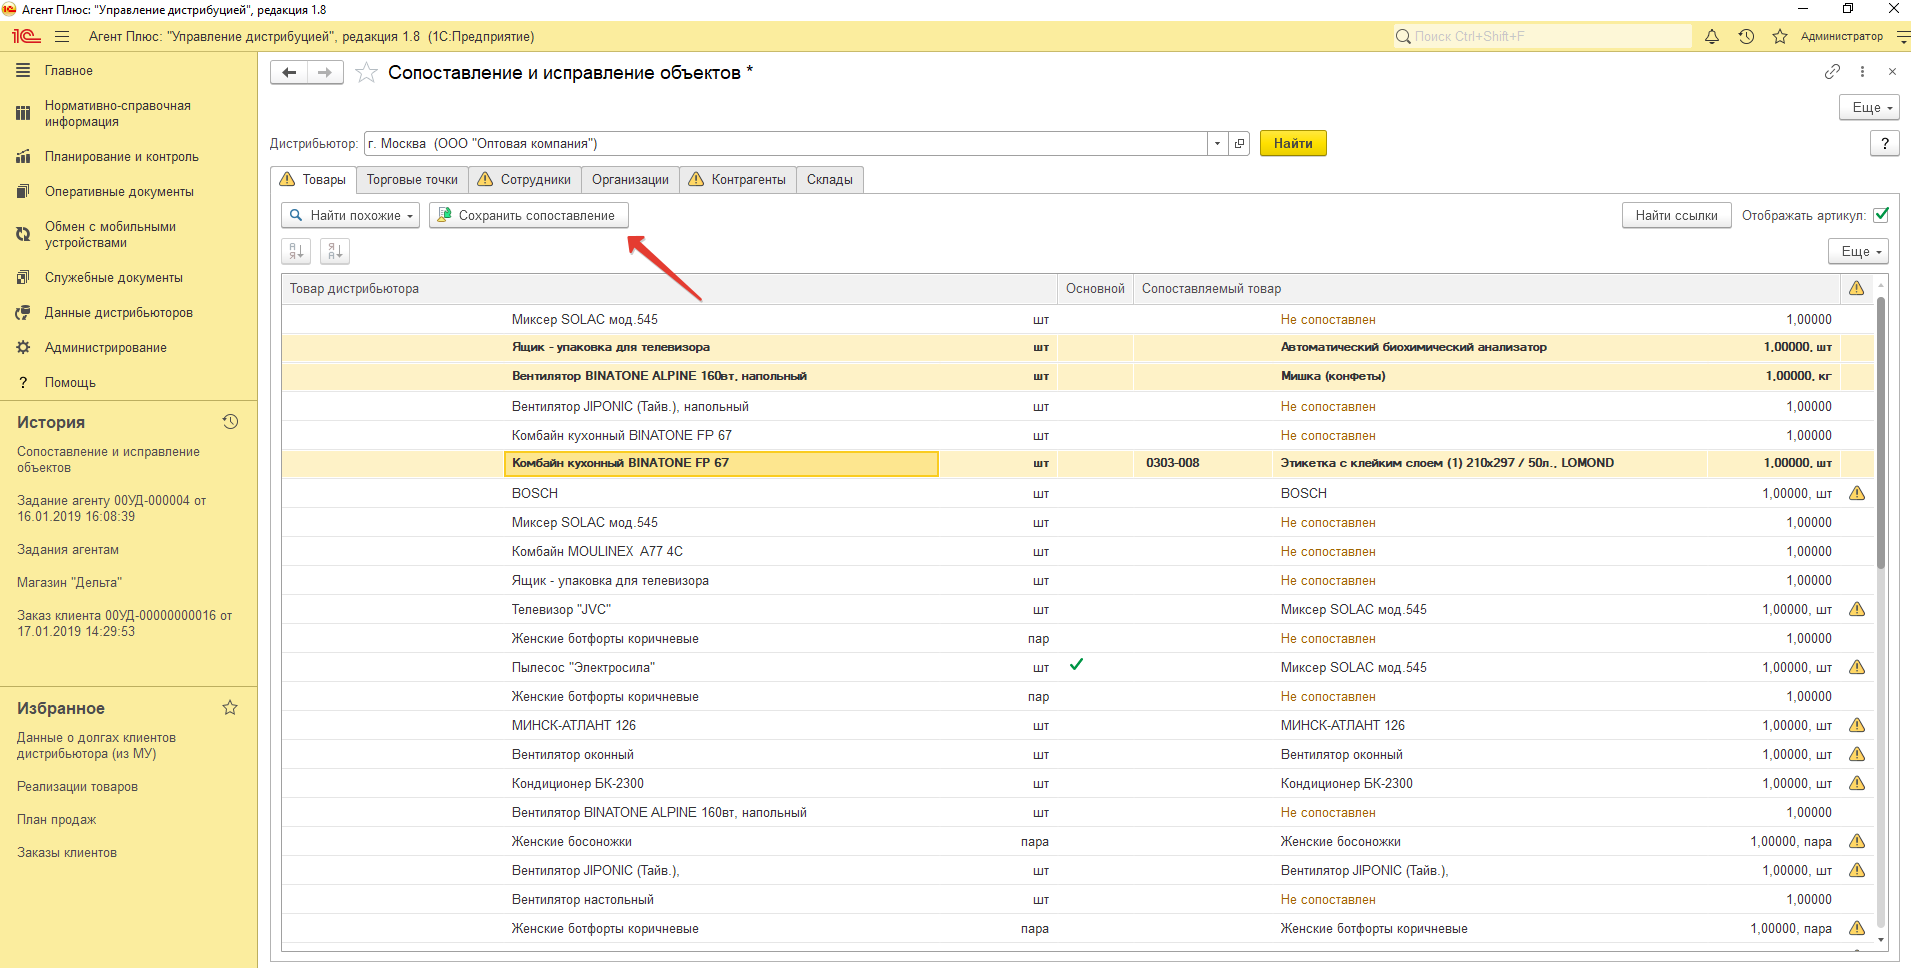Click the yellow Найти button
This screenshot has height=968, width=1911.
[1293, 143]
